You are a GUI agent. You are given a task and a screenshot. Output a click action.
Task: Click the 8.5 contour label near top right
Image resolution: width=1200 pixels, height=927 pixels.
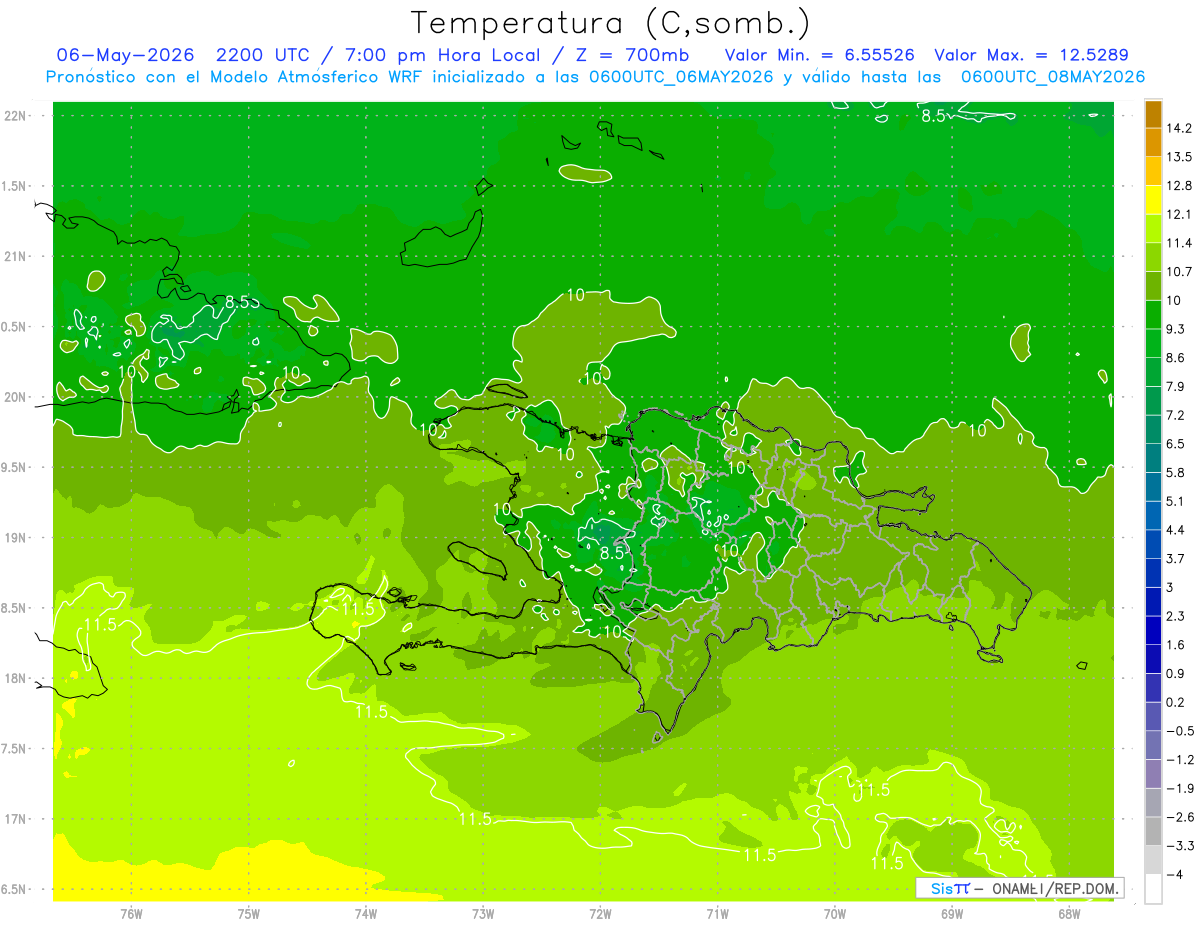tap(933, 116)
